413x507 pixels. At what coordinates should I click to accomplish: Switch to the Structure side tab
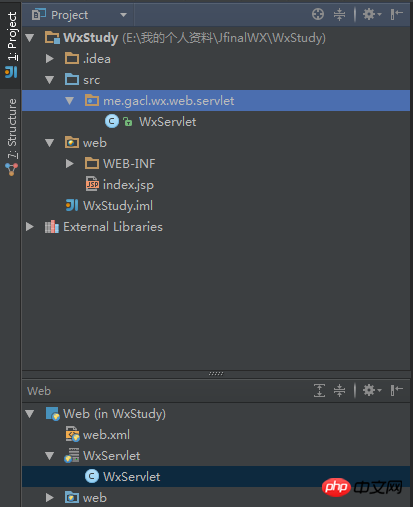pyautogui.click(x=12, y=137)
